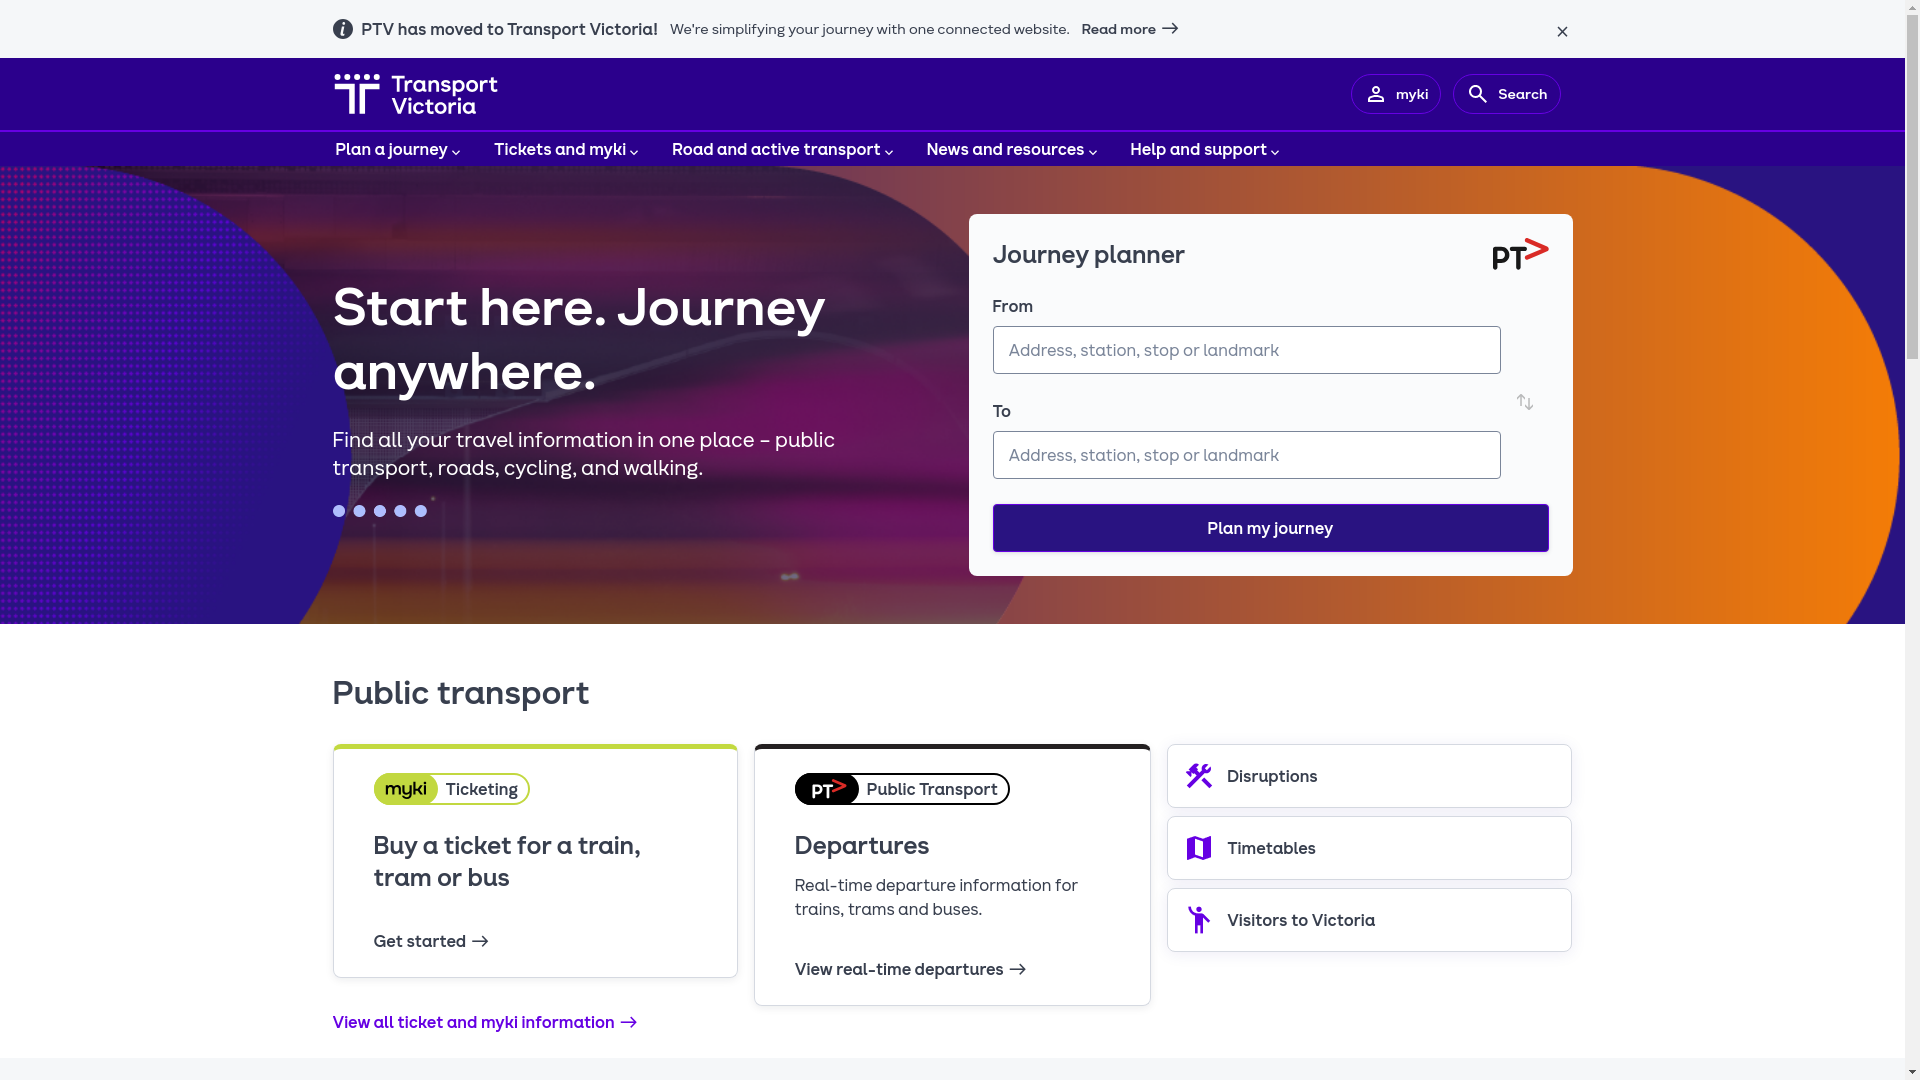Click the myki Ticketing badge

coord(451,789)
